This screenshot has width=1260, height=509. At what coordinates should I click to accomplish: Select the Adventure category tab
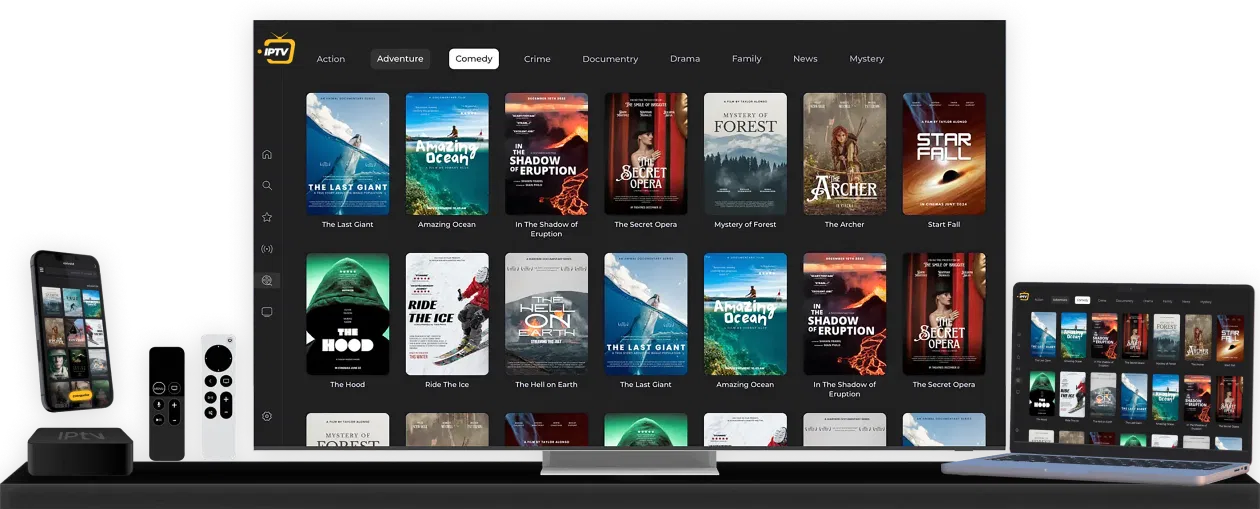click(x=400, y=59)
